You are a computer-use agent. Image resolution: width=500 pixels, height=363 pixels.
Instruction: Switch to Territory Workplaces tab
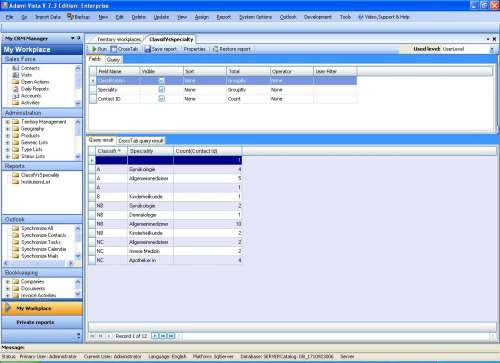(x=118, y=39)
